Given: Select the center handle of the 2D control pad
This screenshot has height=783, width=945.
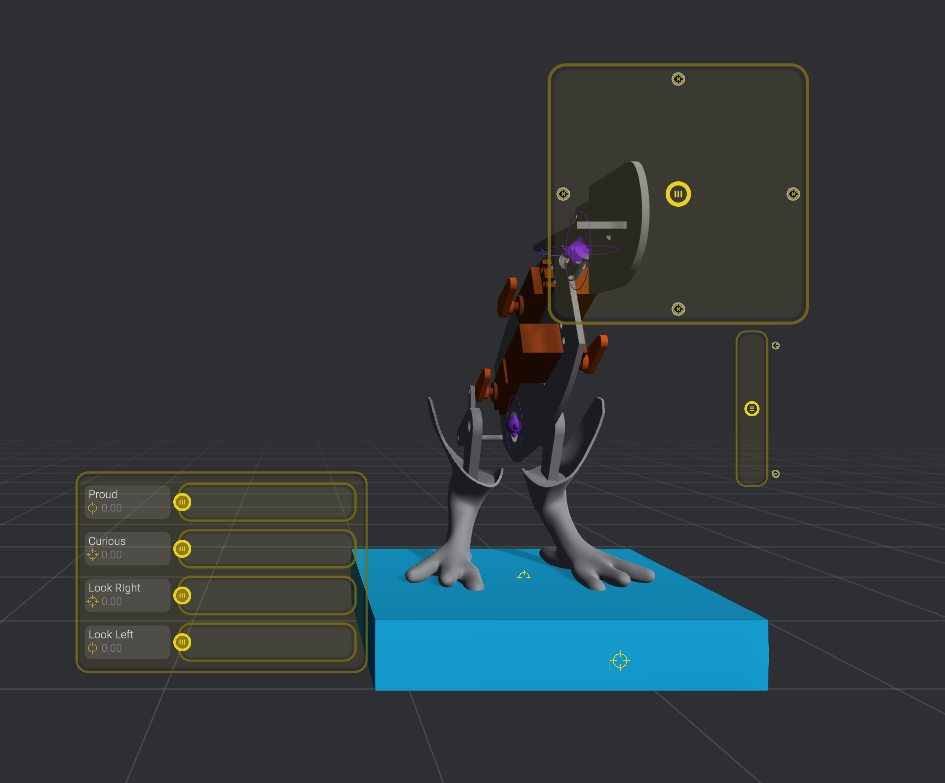Looking at the screenshot, I should coord(678,194).
